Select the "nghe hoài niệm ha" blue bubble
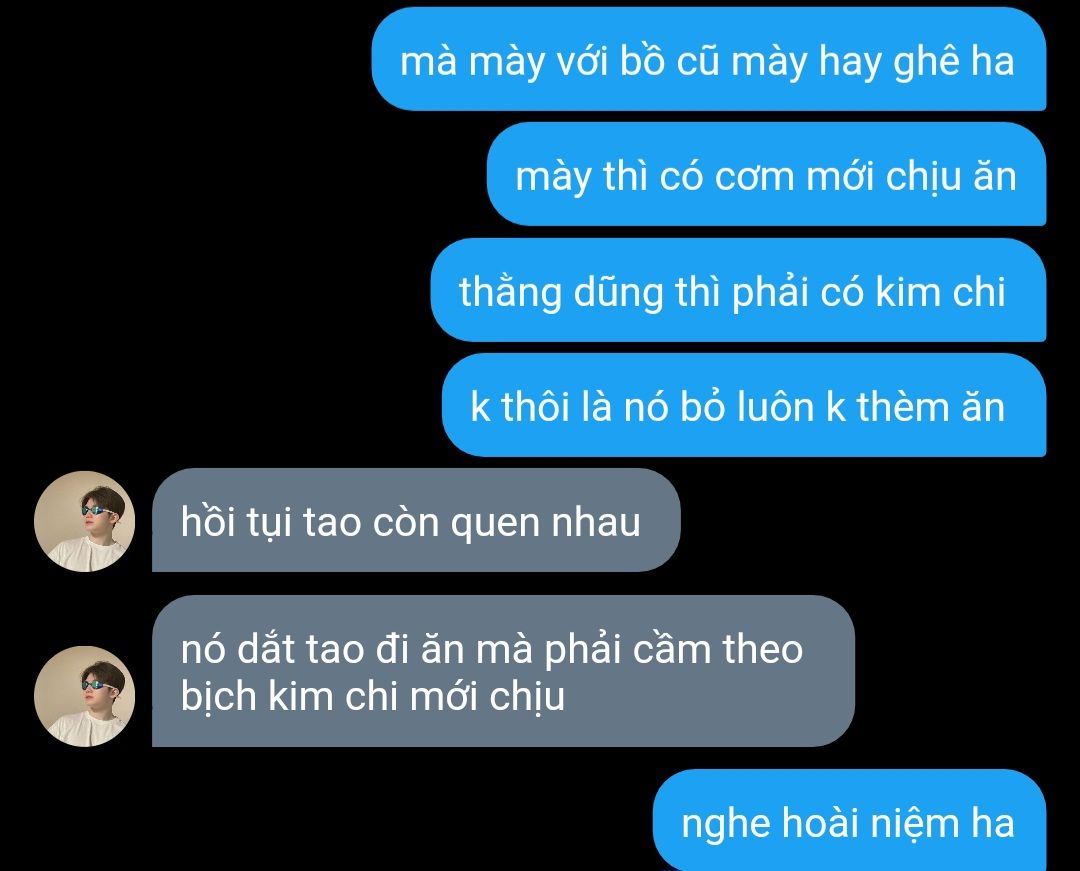 [x=849, y=820]
